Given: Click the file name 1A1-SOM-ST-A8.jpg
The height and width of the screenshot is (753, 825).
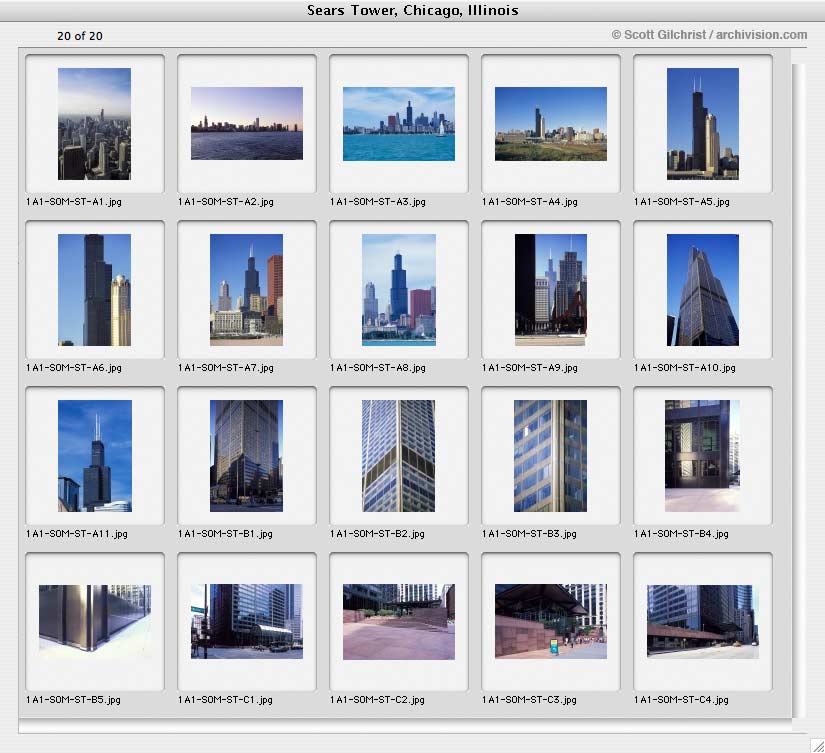Looking at the screenshot, I should (x=378, y=368).
